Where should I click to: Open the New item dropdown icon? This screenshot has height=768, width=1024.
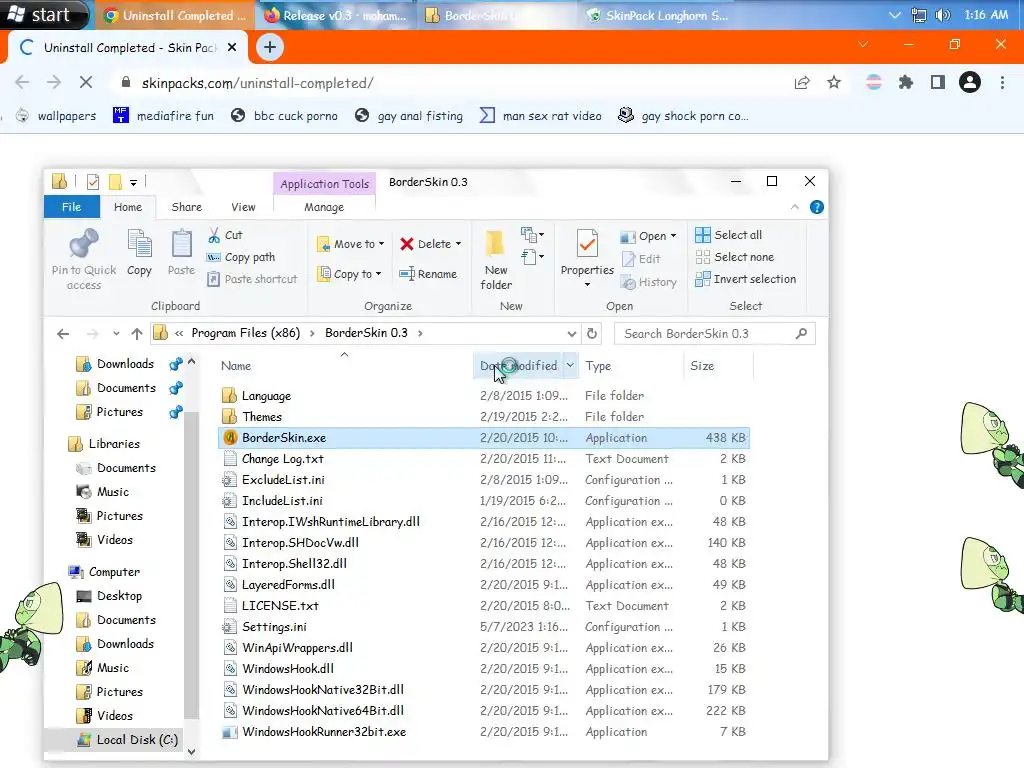(532, 234)
